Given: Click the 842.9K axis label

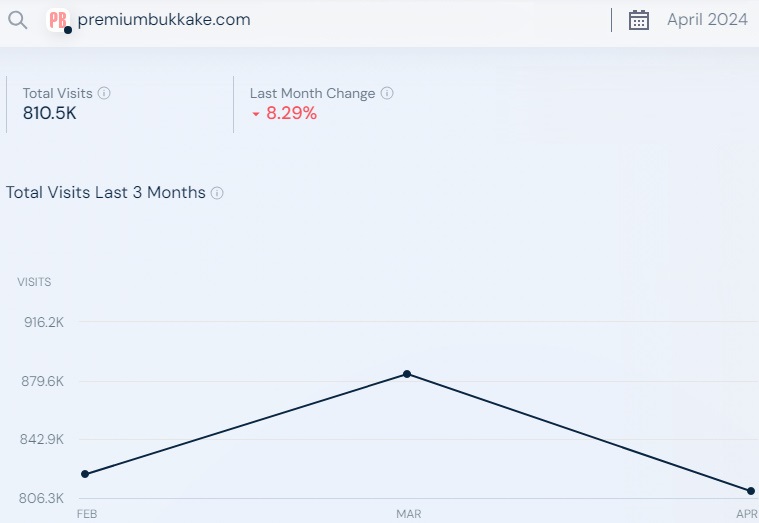Looking at the screenshot, I should pos(42,439).
